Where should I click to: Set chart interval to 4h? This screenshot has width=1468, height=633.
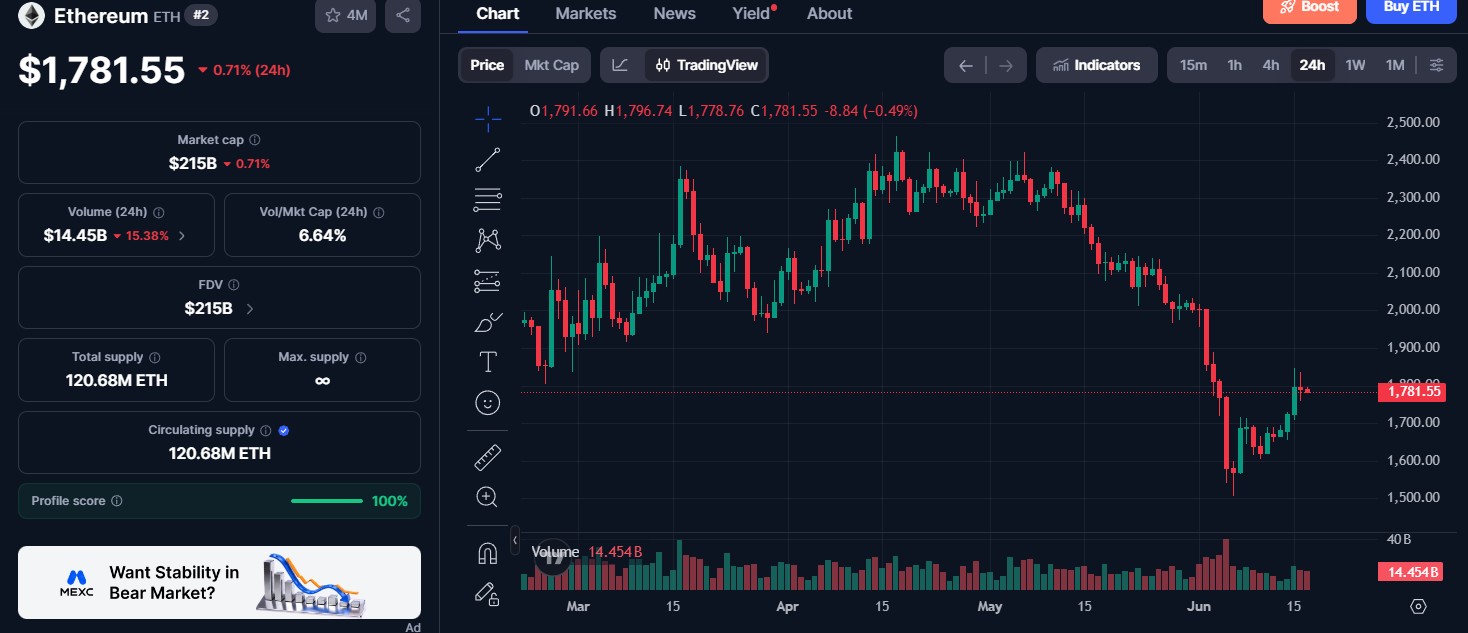click(1271, 65)
